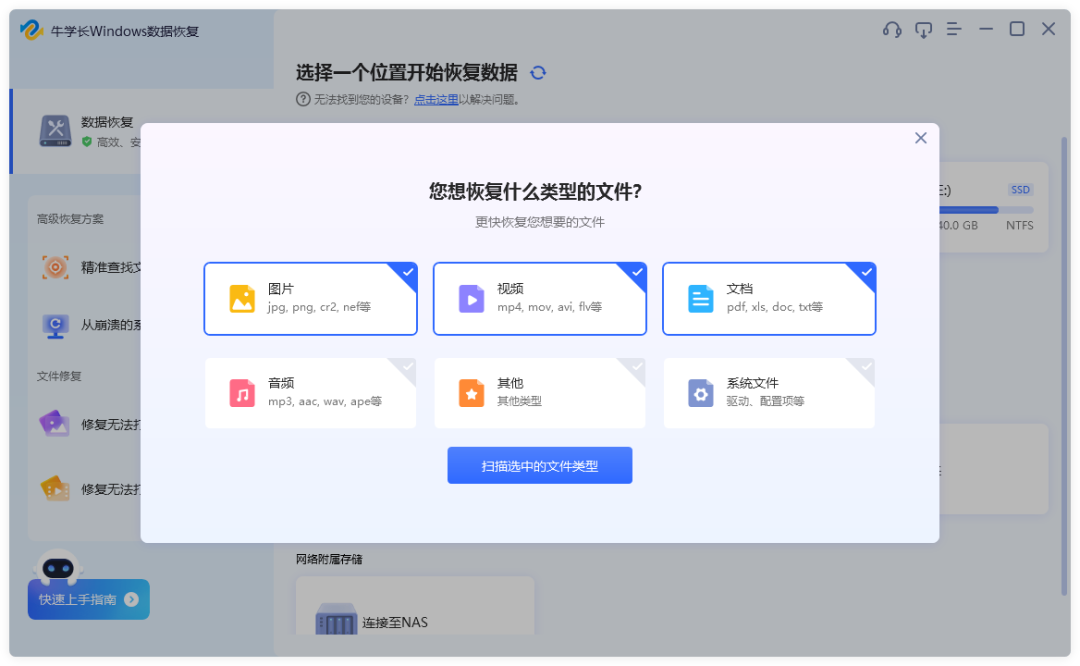Viewport: 1080px width, 666px height.
Task: Click the main panel vertical scrollbar
Action: point(1064,365)
